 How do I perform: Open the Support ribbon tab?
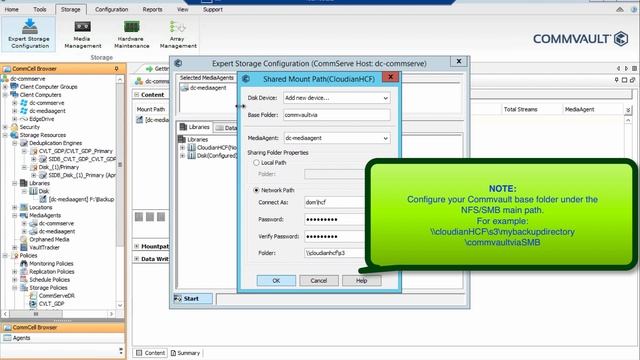(x=213, y=9)
